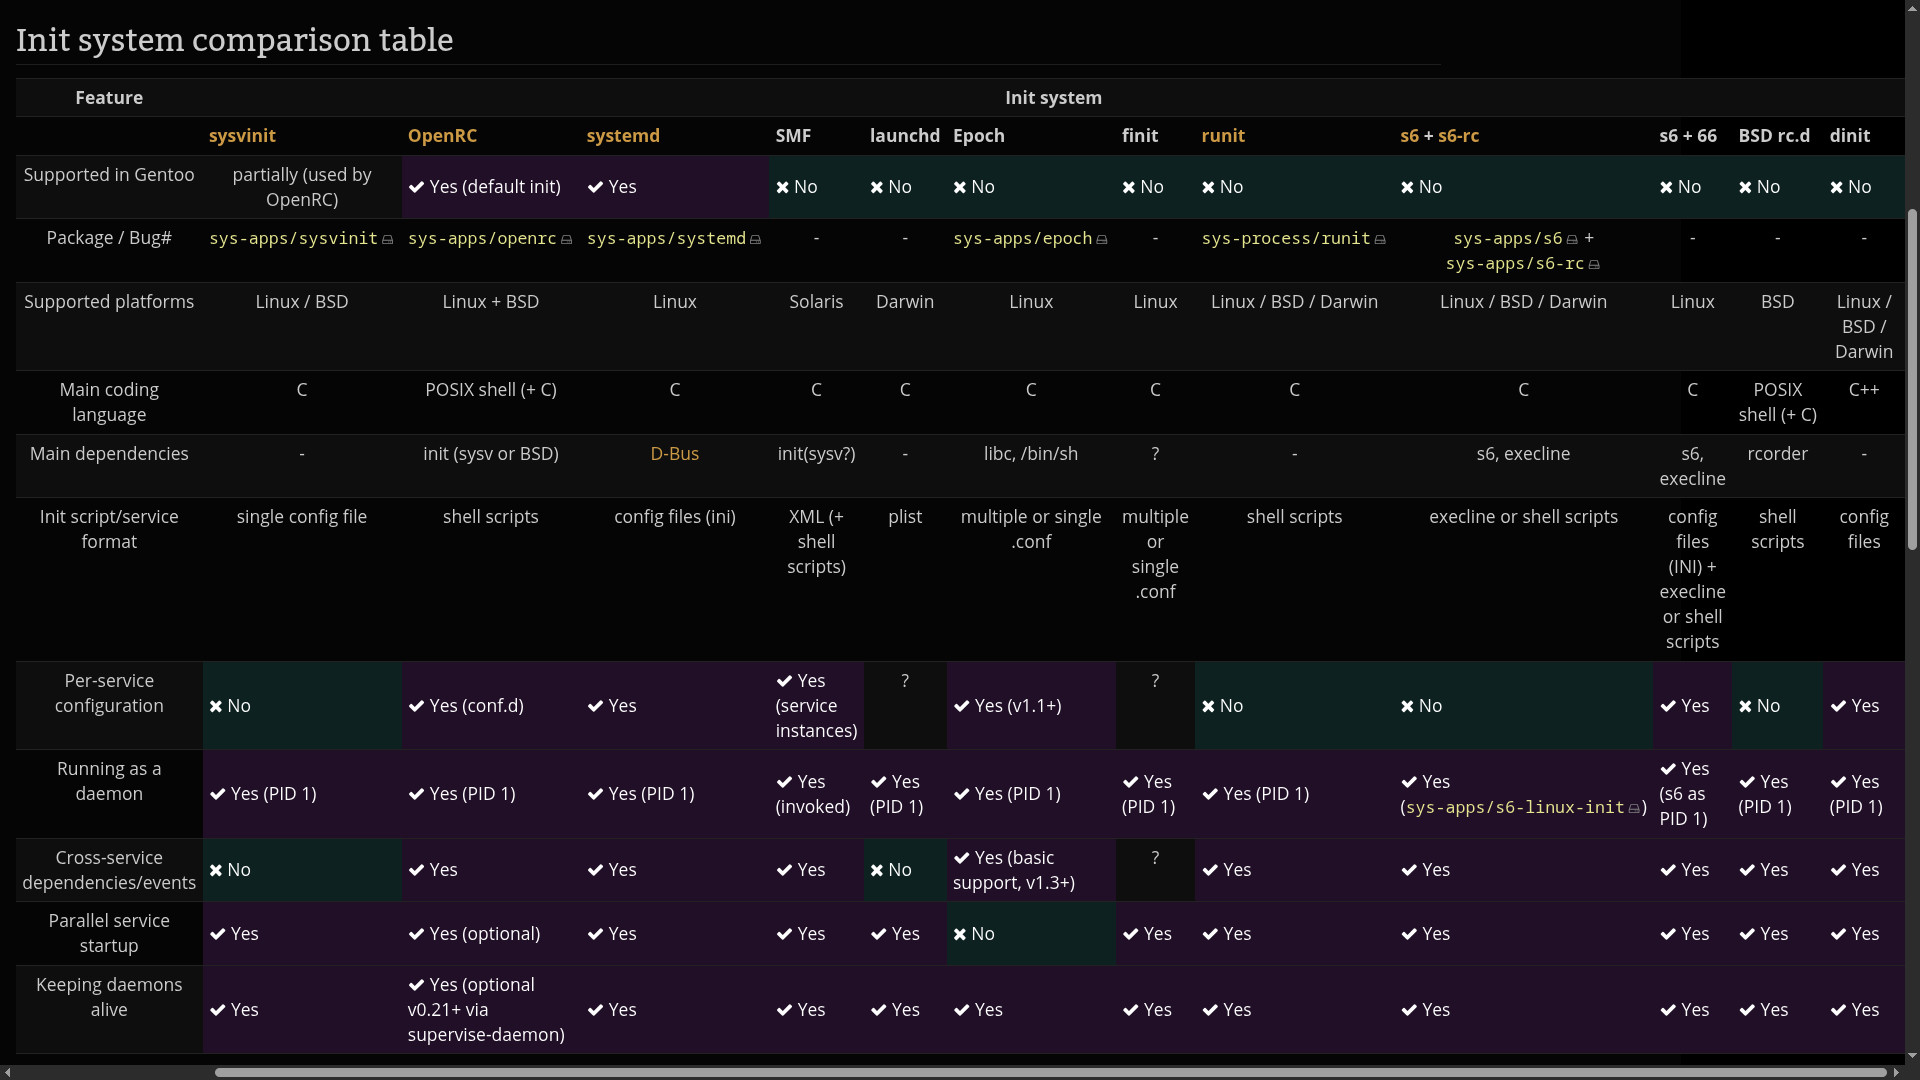This screenshot has width=1920, height=1080.
Task: Click bug icon beside sys-process/runit
Action: tap(1381, 240)
